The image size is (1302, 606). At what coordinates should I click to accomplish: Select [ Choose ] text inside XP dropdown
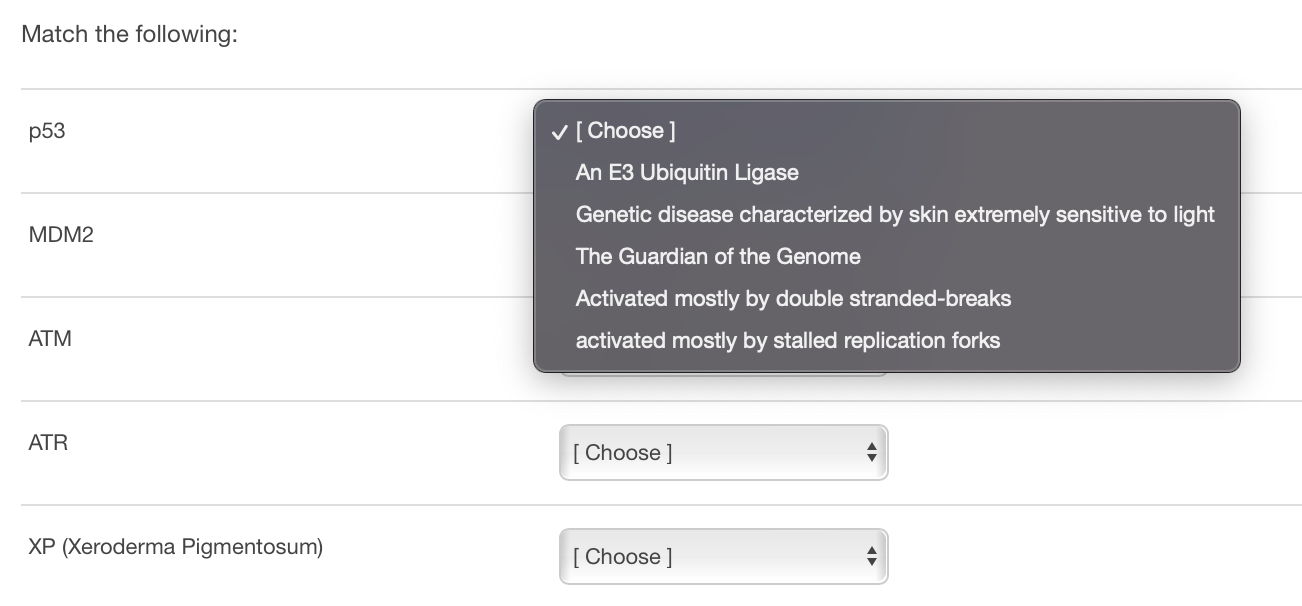622,556
